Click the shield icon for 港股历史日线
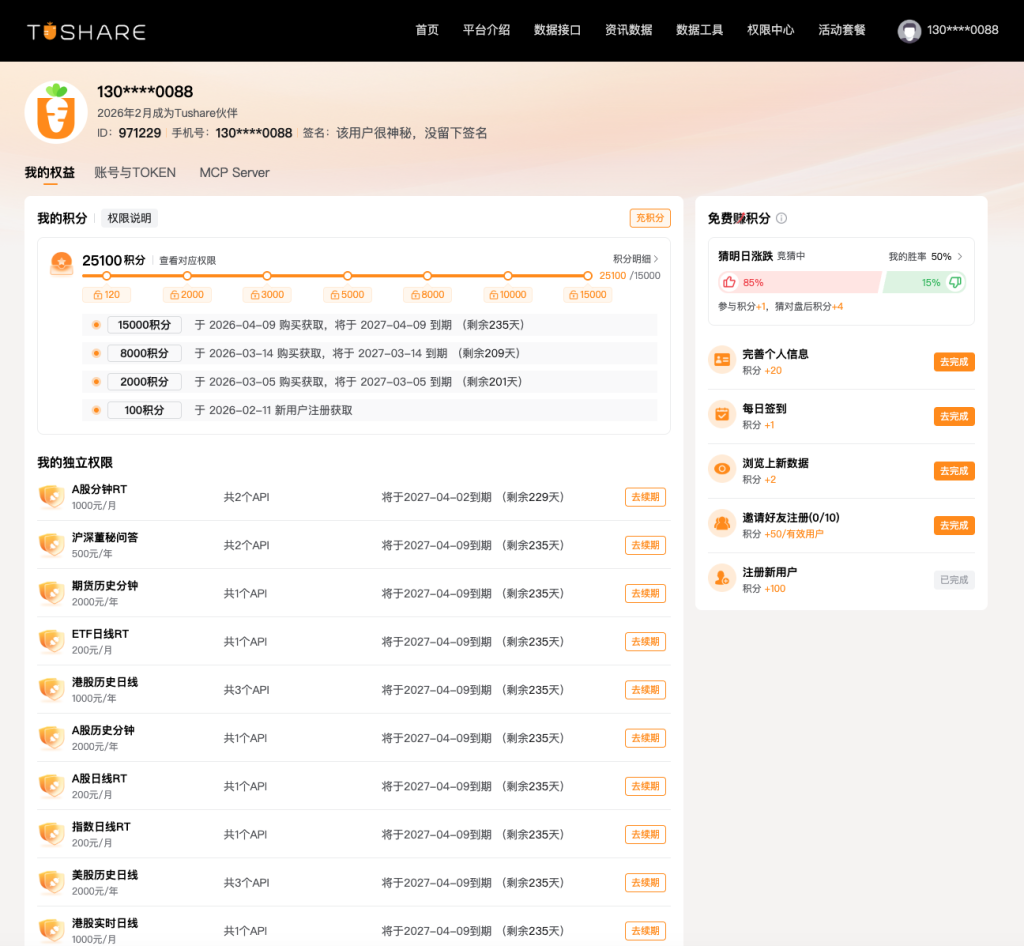 pos(52,690)
